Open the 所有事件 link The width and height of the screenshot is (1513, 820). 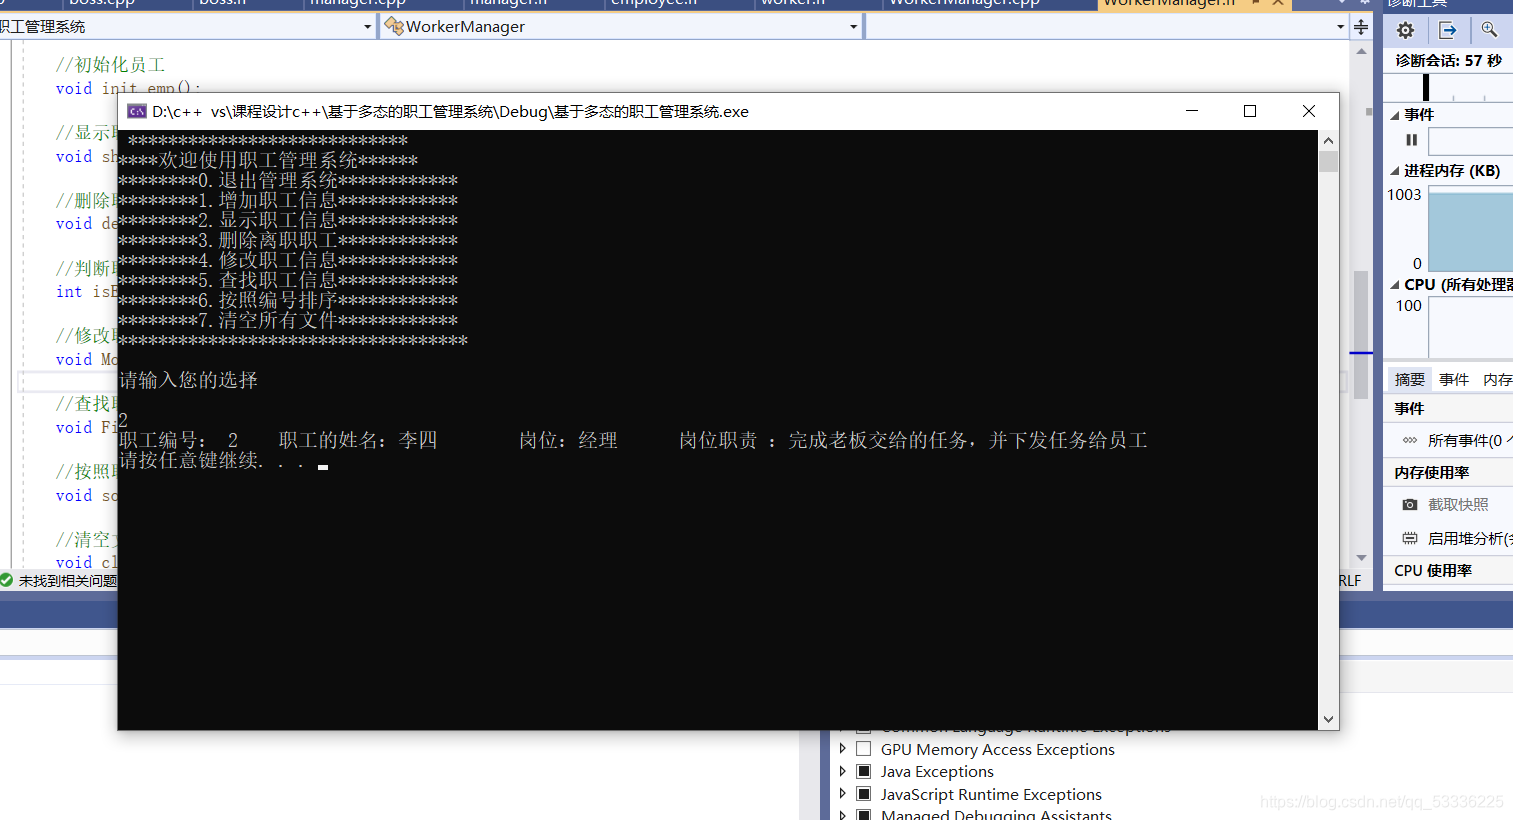pyautogui.click(x=1470, y=440)
